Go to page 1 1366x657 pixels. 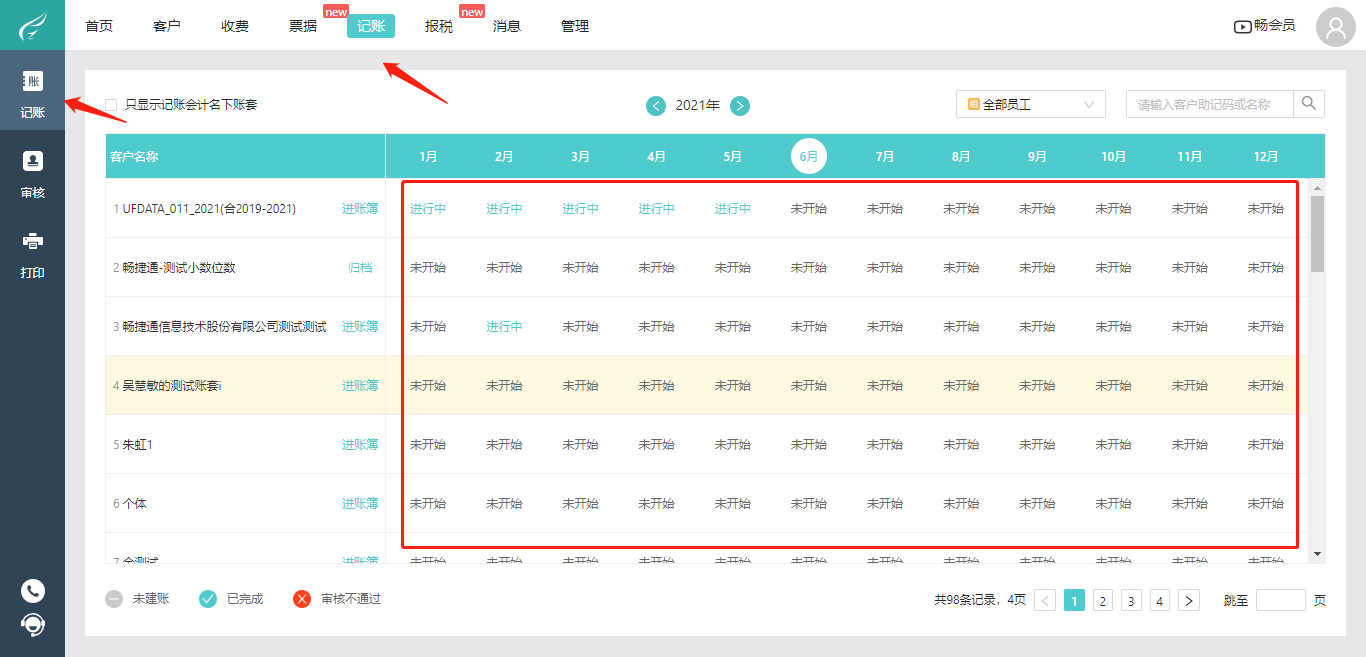click(1075, 600)
